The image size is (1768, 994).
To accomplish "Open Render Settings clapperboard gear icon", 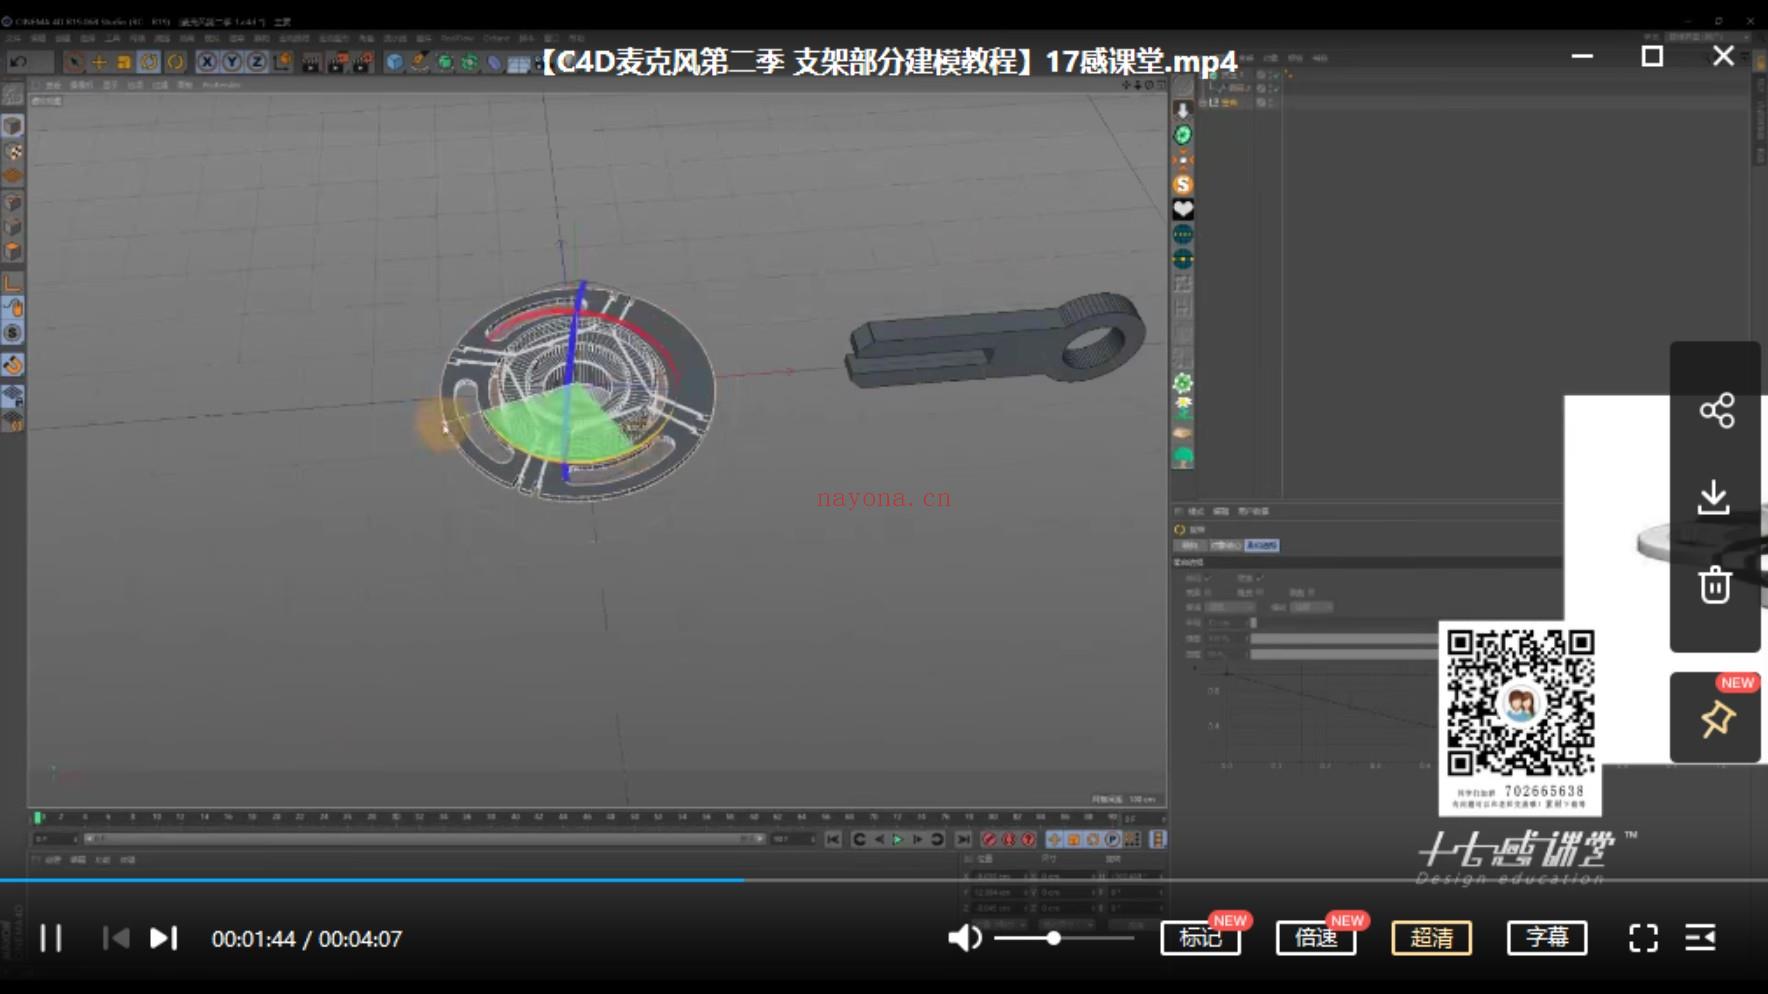I will [x=362, y=62].
